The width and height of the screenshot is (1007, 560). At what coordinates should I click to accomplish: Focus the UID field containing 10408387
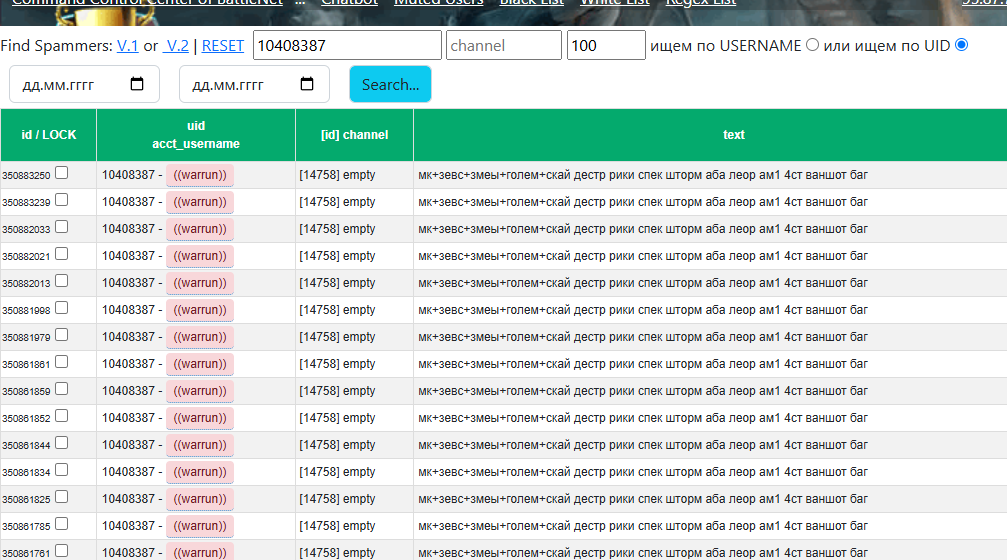point(347,46)
